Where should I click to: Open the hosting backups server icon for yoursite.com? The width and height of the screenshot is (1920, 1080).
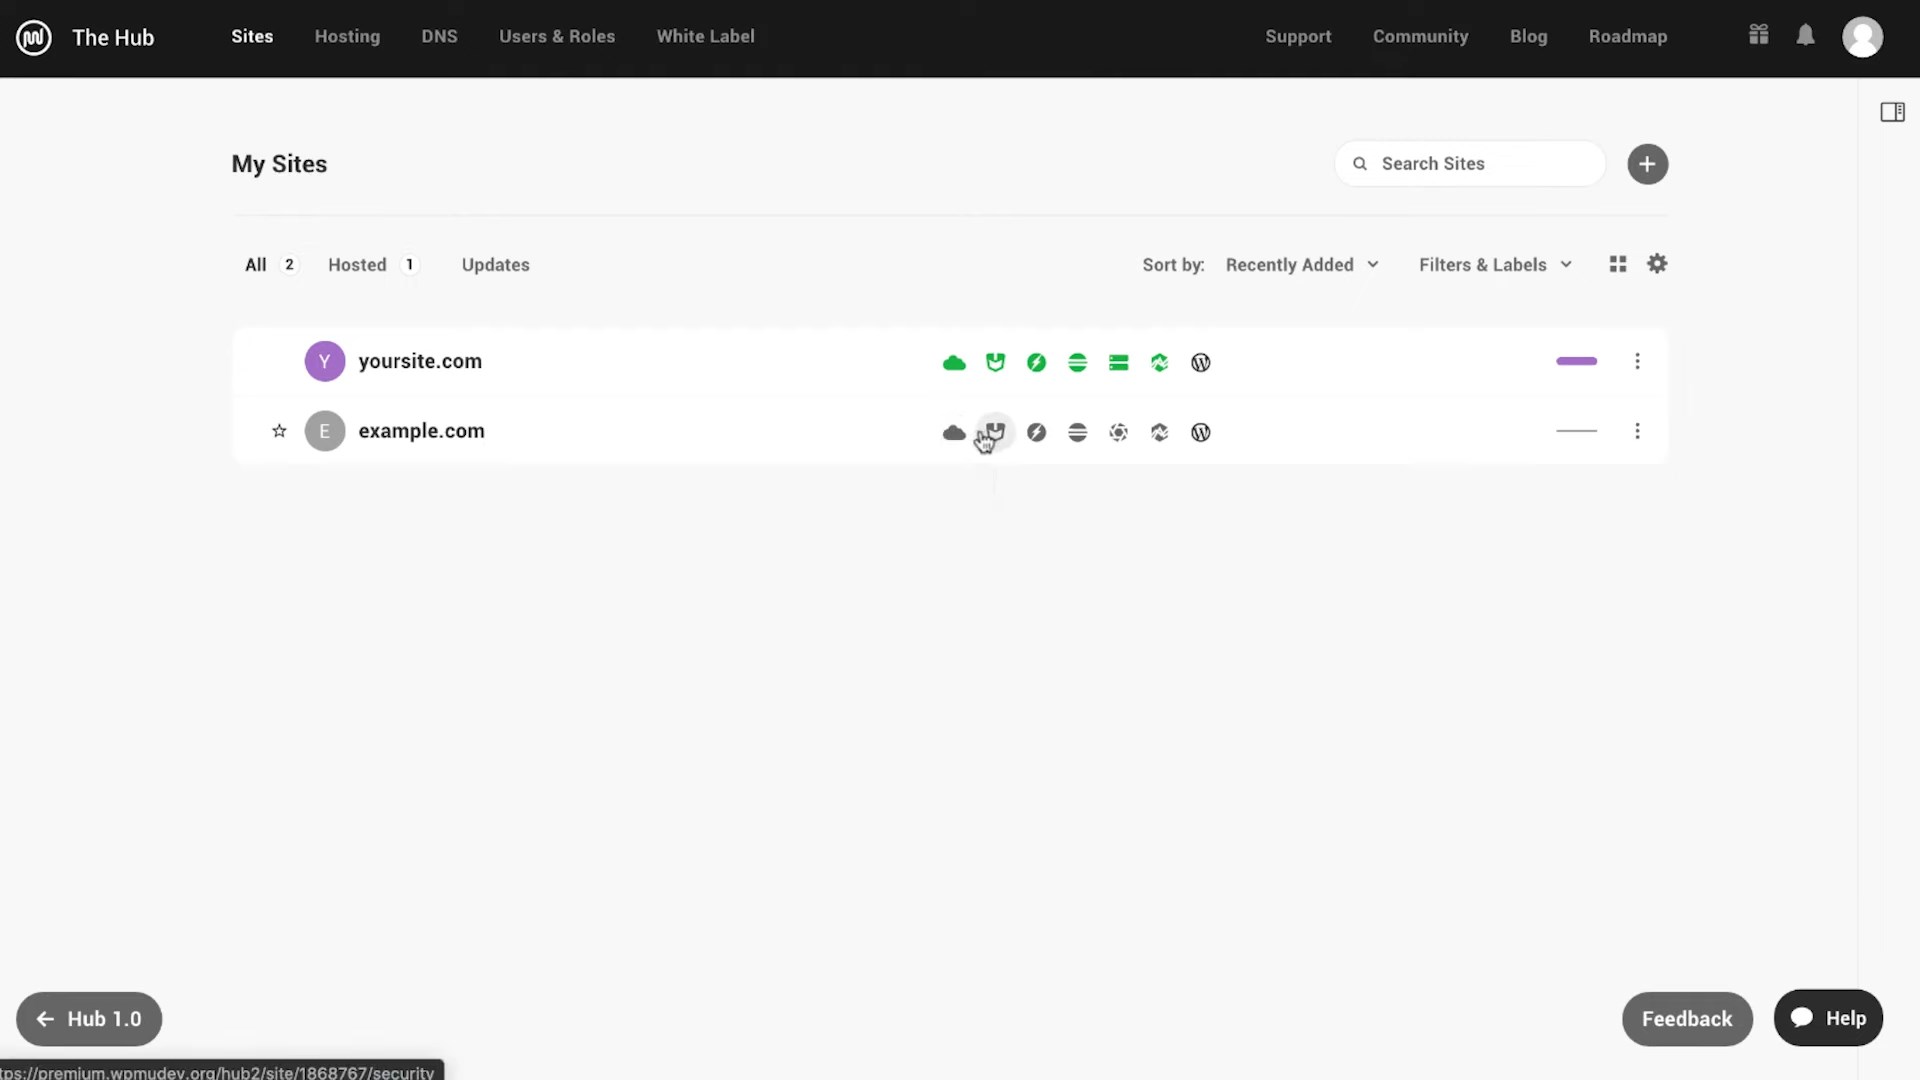1118,362
